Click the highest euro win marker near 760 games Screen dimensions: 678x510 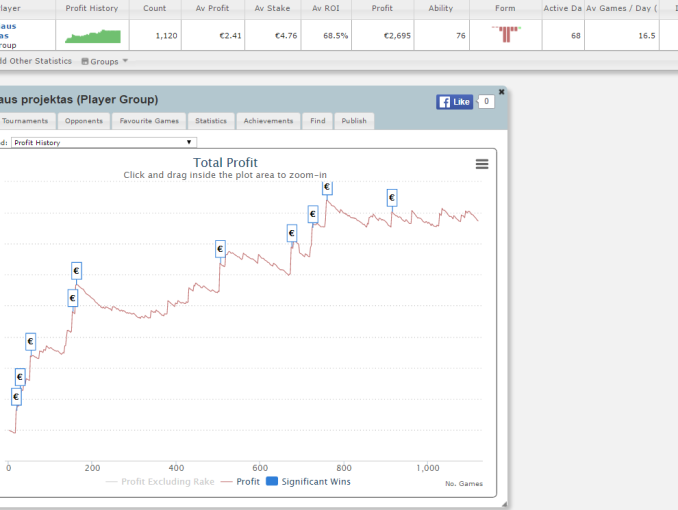click(x=327, y=188)
